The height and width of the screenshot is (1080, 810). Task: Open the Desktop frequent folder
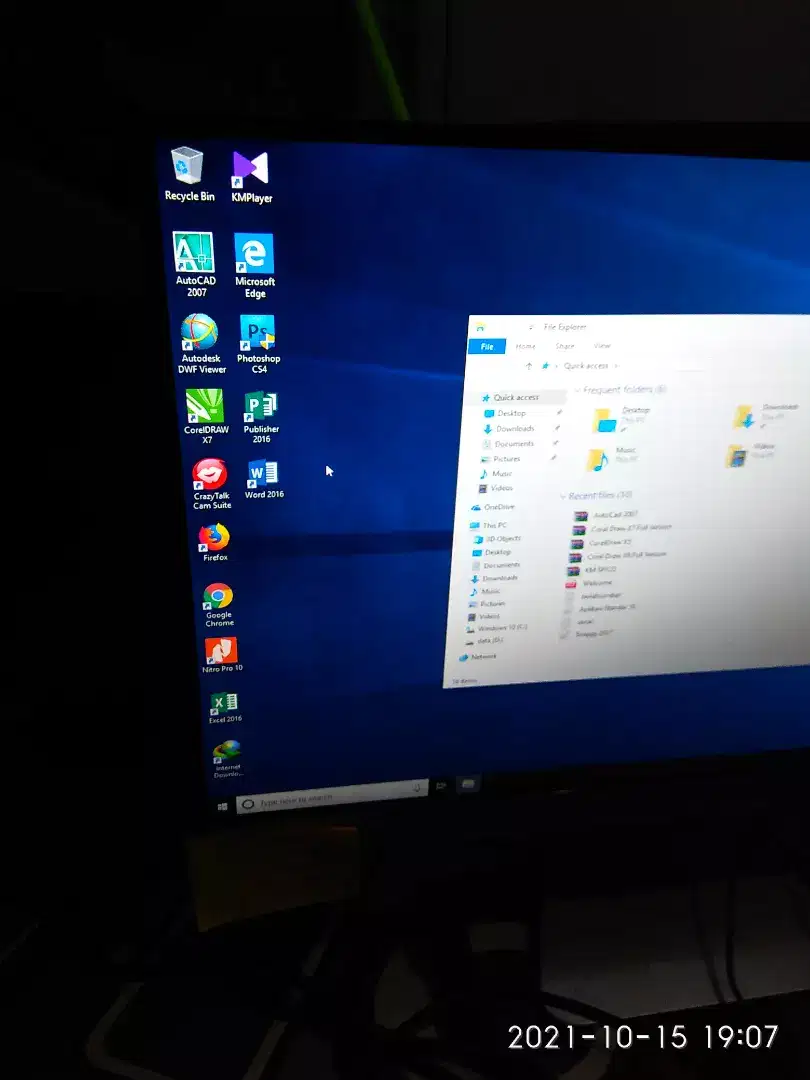pyautogui.click(x=622, y=419)
